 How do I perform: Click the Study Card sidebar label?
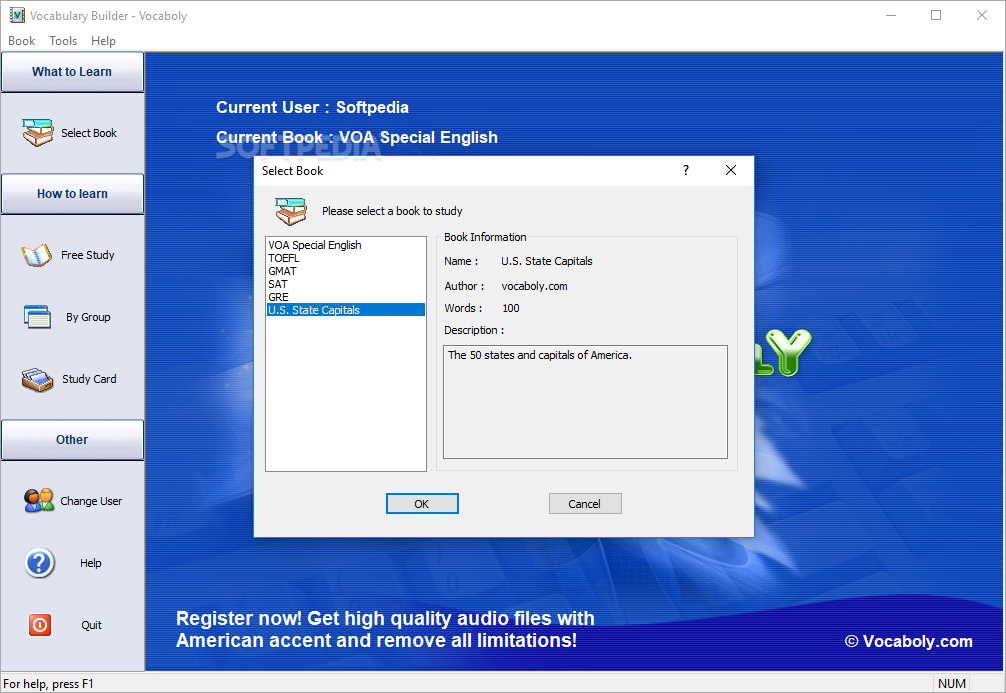[x=89, y=379]
